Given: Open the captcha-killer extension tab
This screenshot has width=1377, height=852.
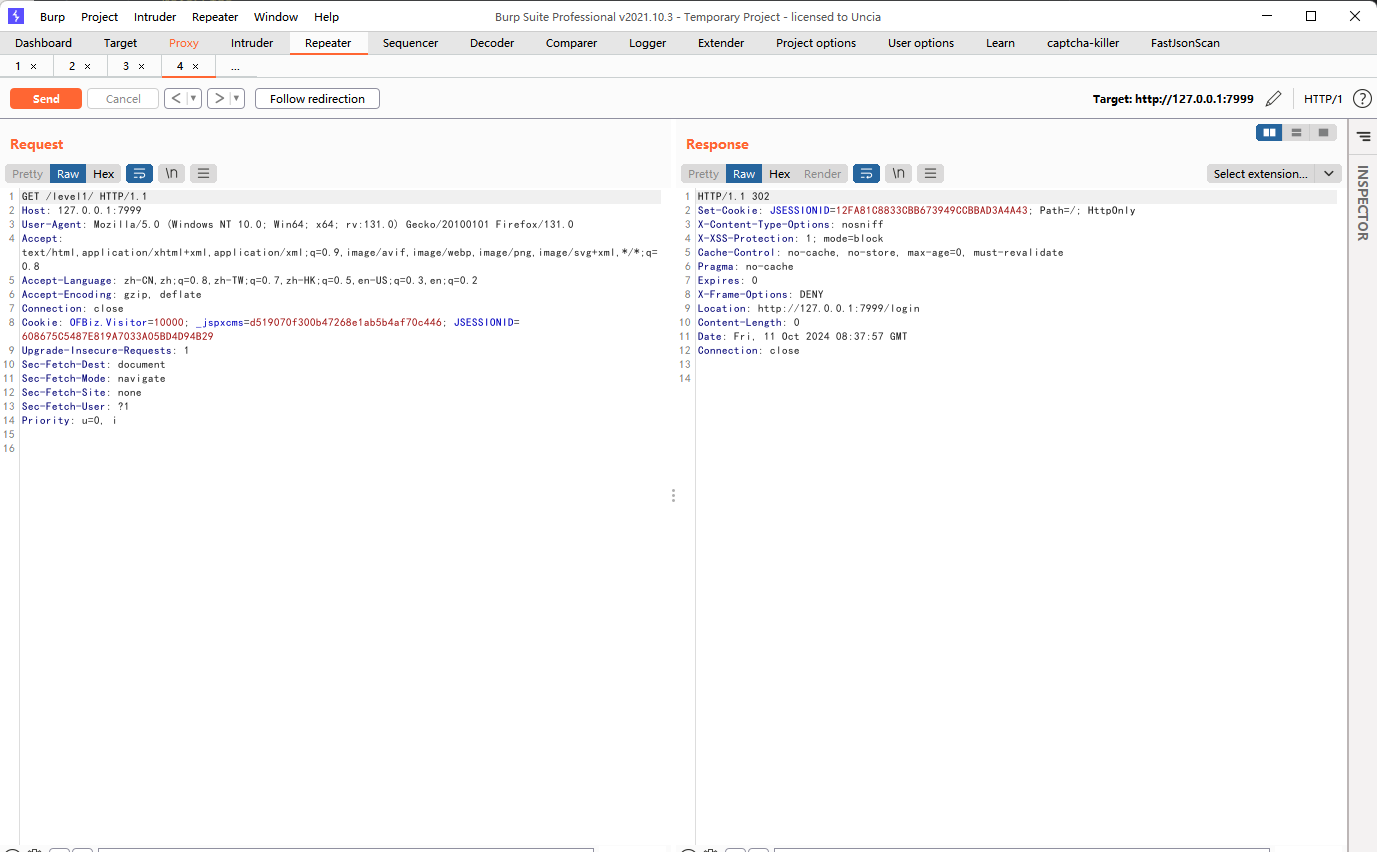Looking at the screenshot, I should pos(1083,43).
